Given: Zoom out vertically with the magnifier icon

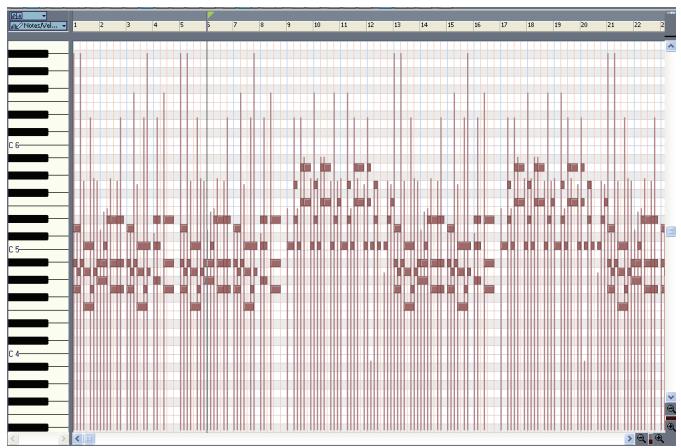Looking at the screenshot, I should pos(671,409).
